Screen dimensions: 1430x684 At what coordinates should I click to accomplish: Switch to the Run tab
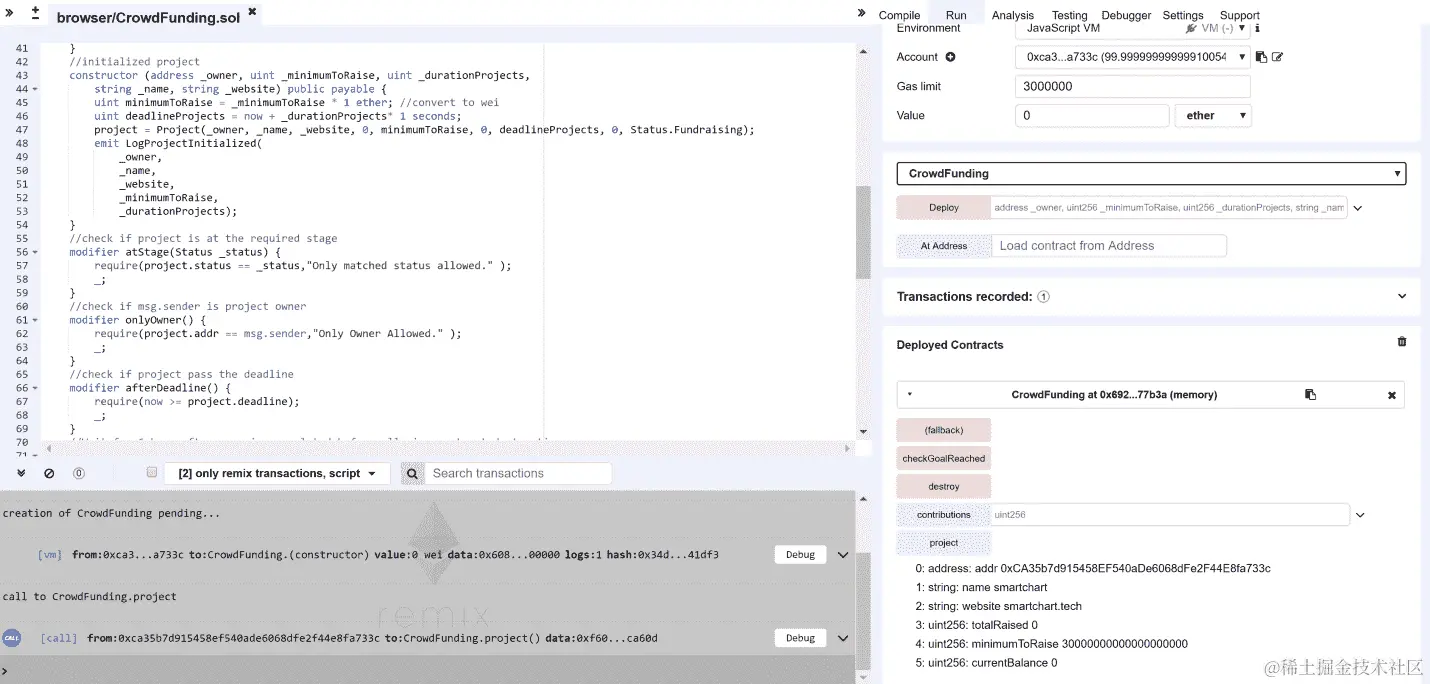(x=956, y=15)
